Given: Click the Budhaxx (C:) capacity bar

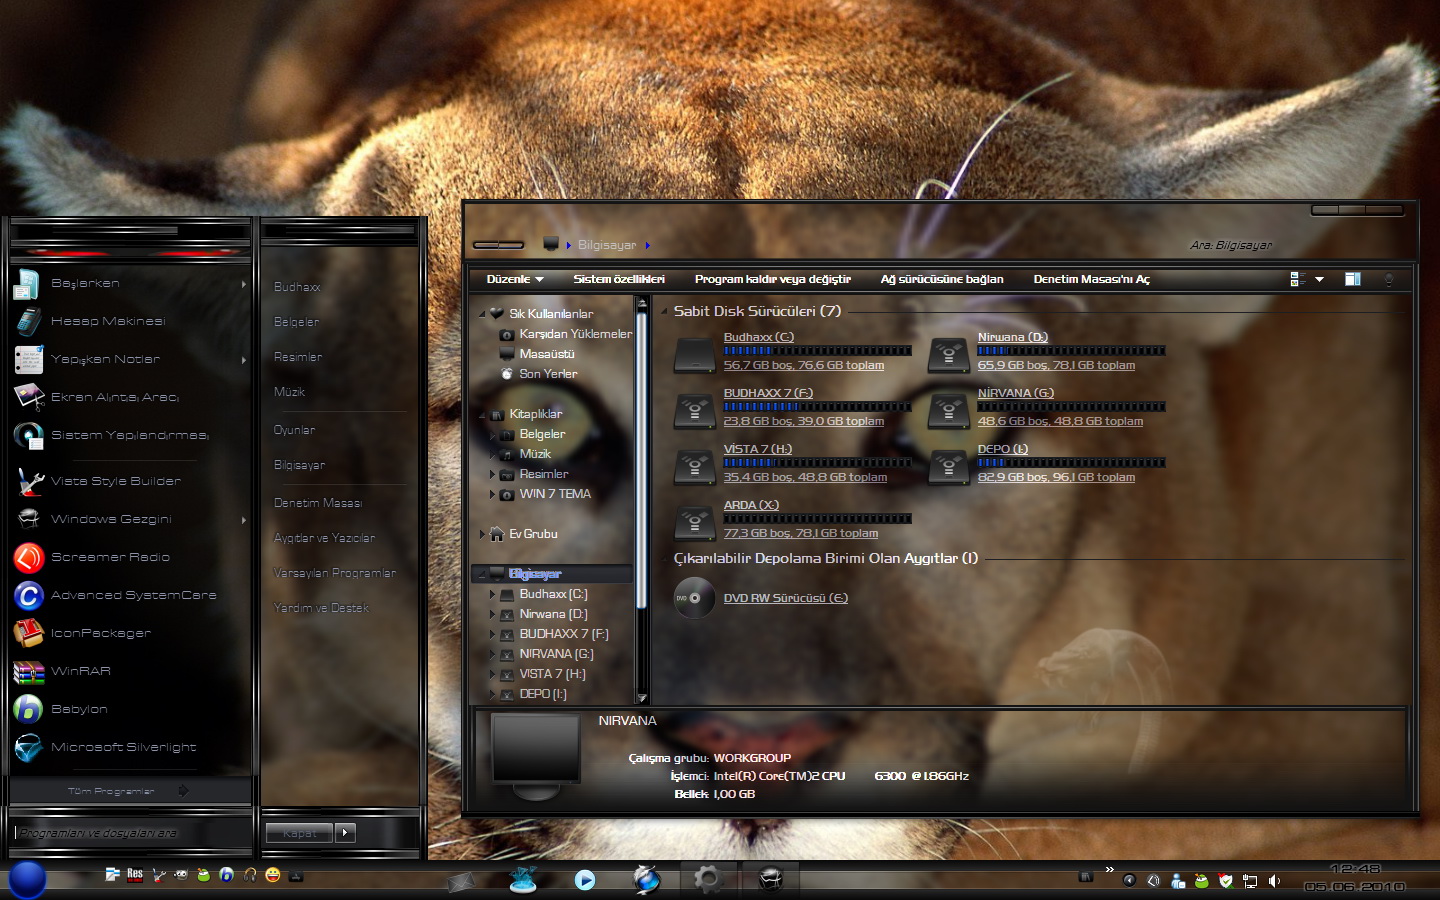Looking at the screenshot, I should coord(816,352).
